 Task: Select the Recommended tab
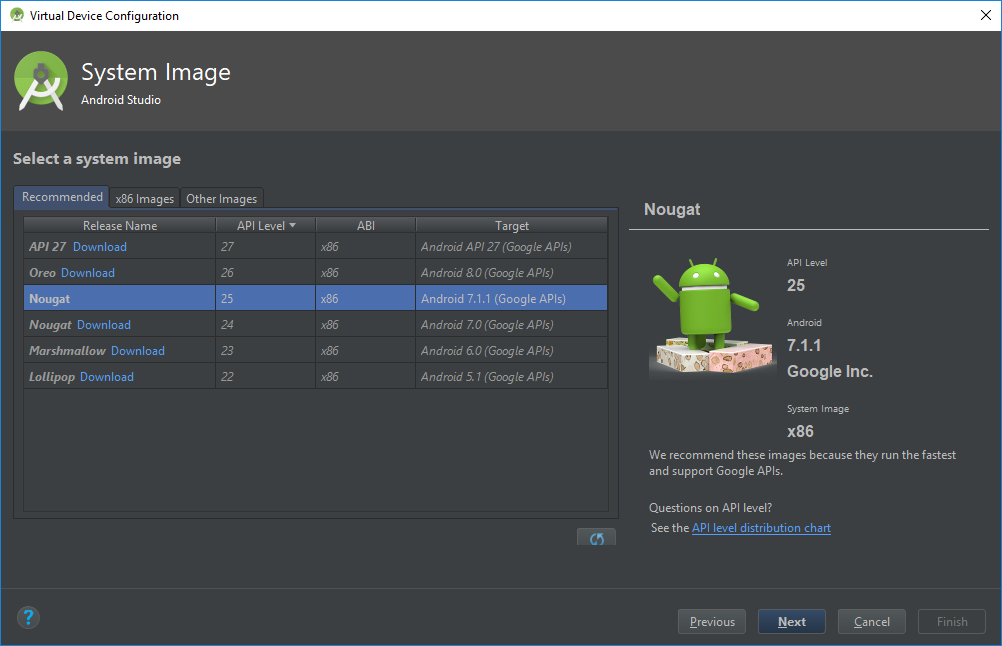pos(61,197)
